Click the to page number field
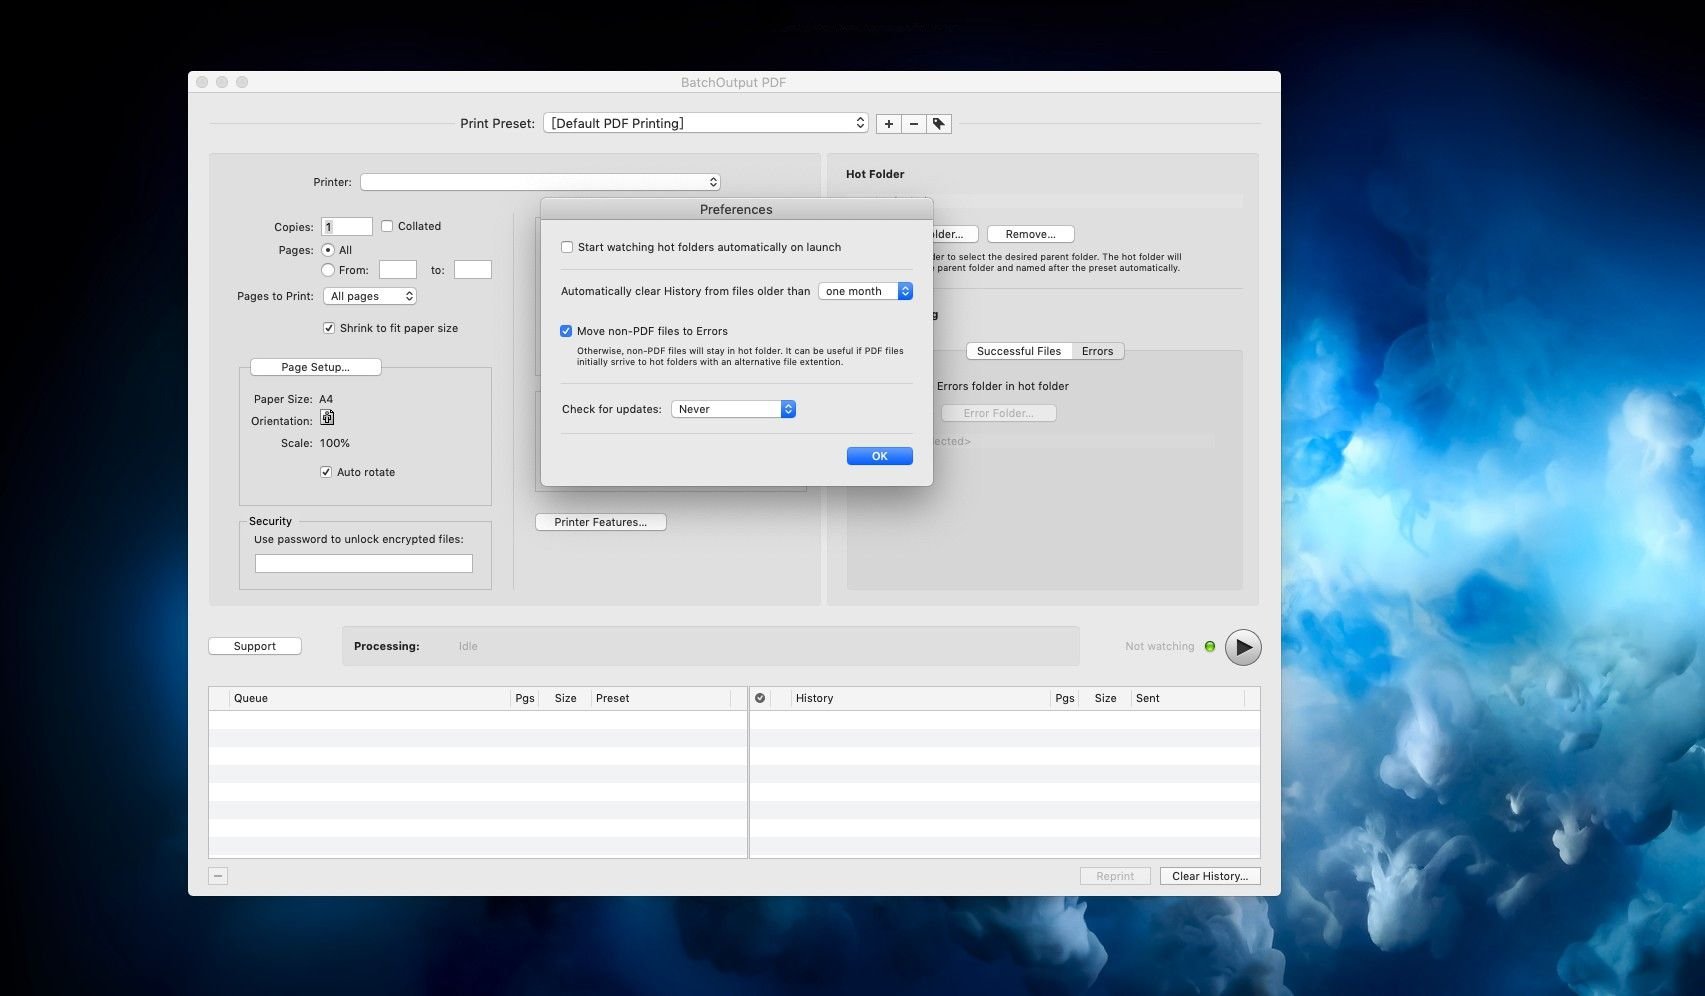 point(473,269)
